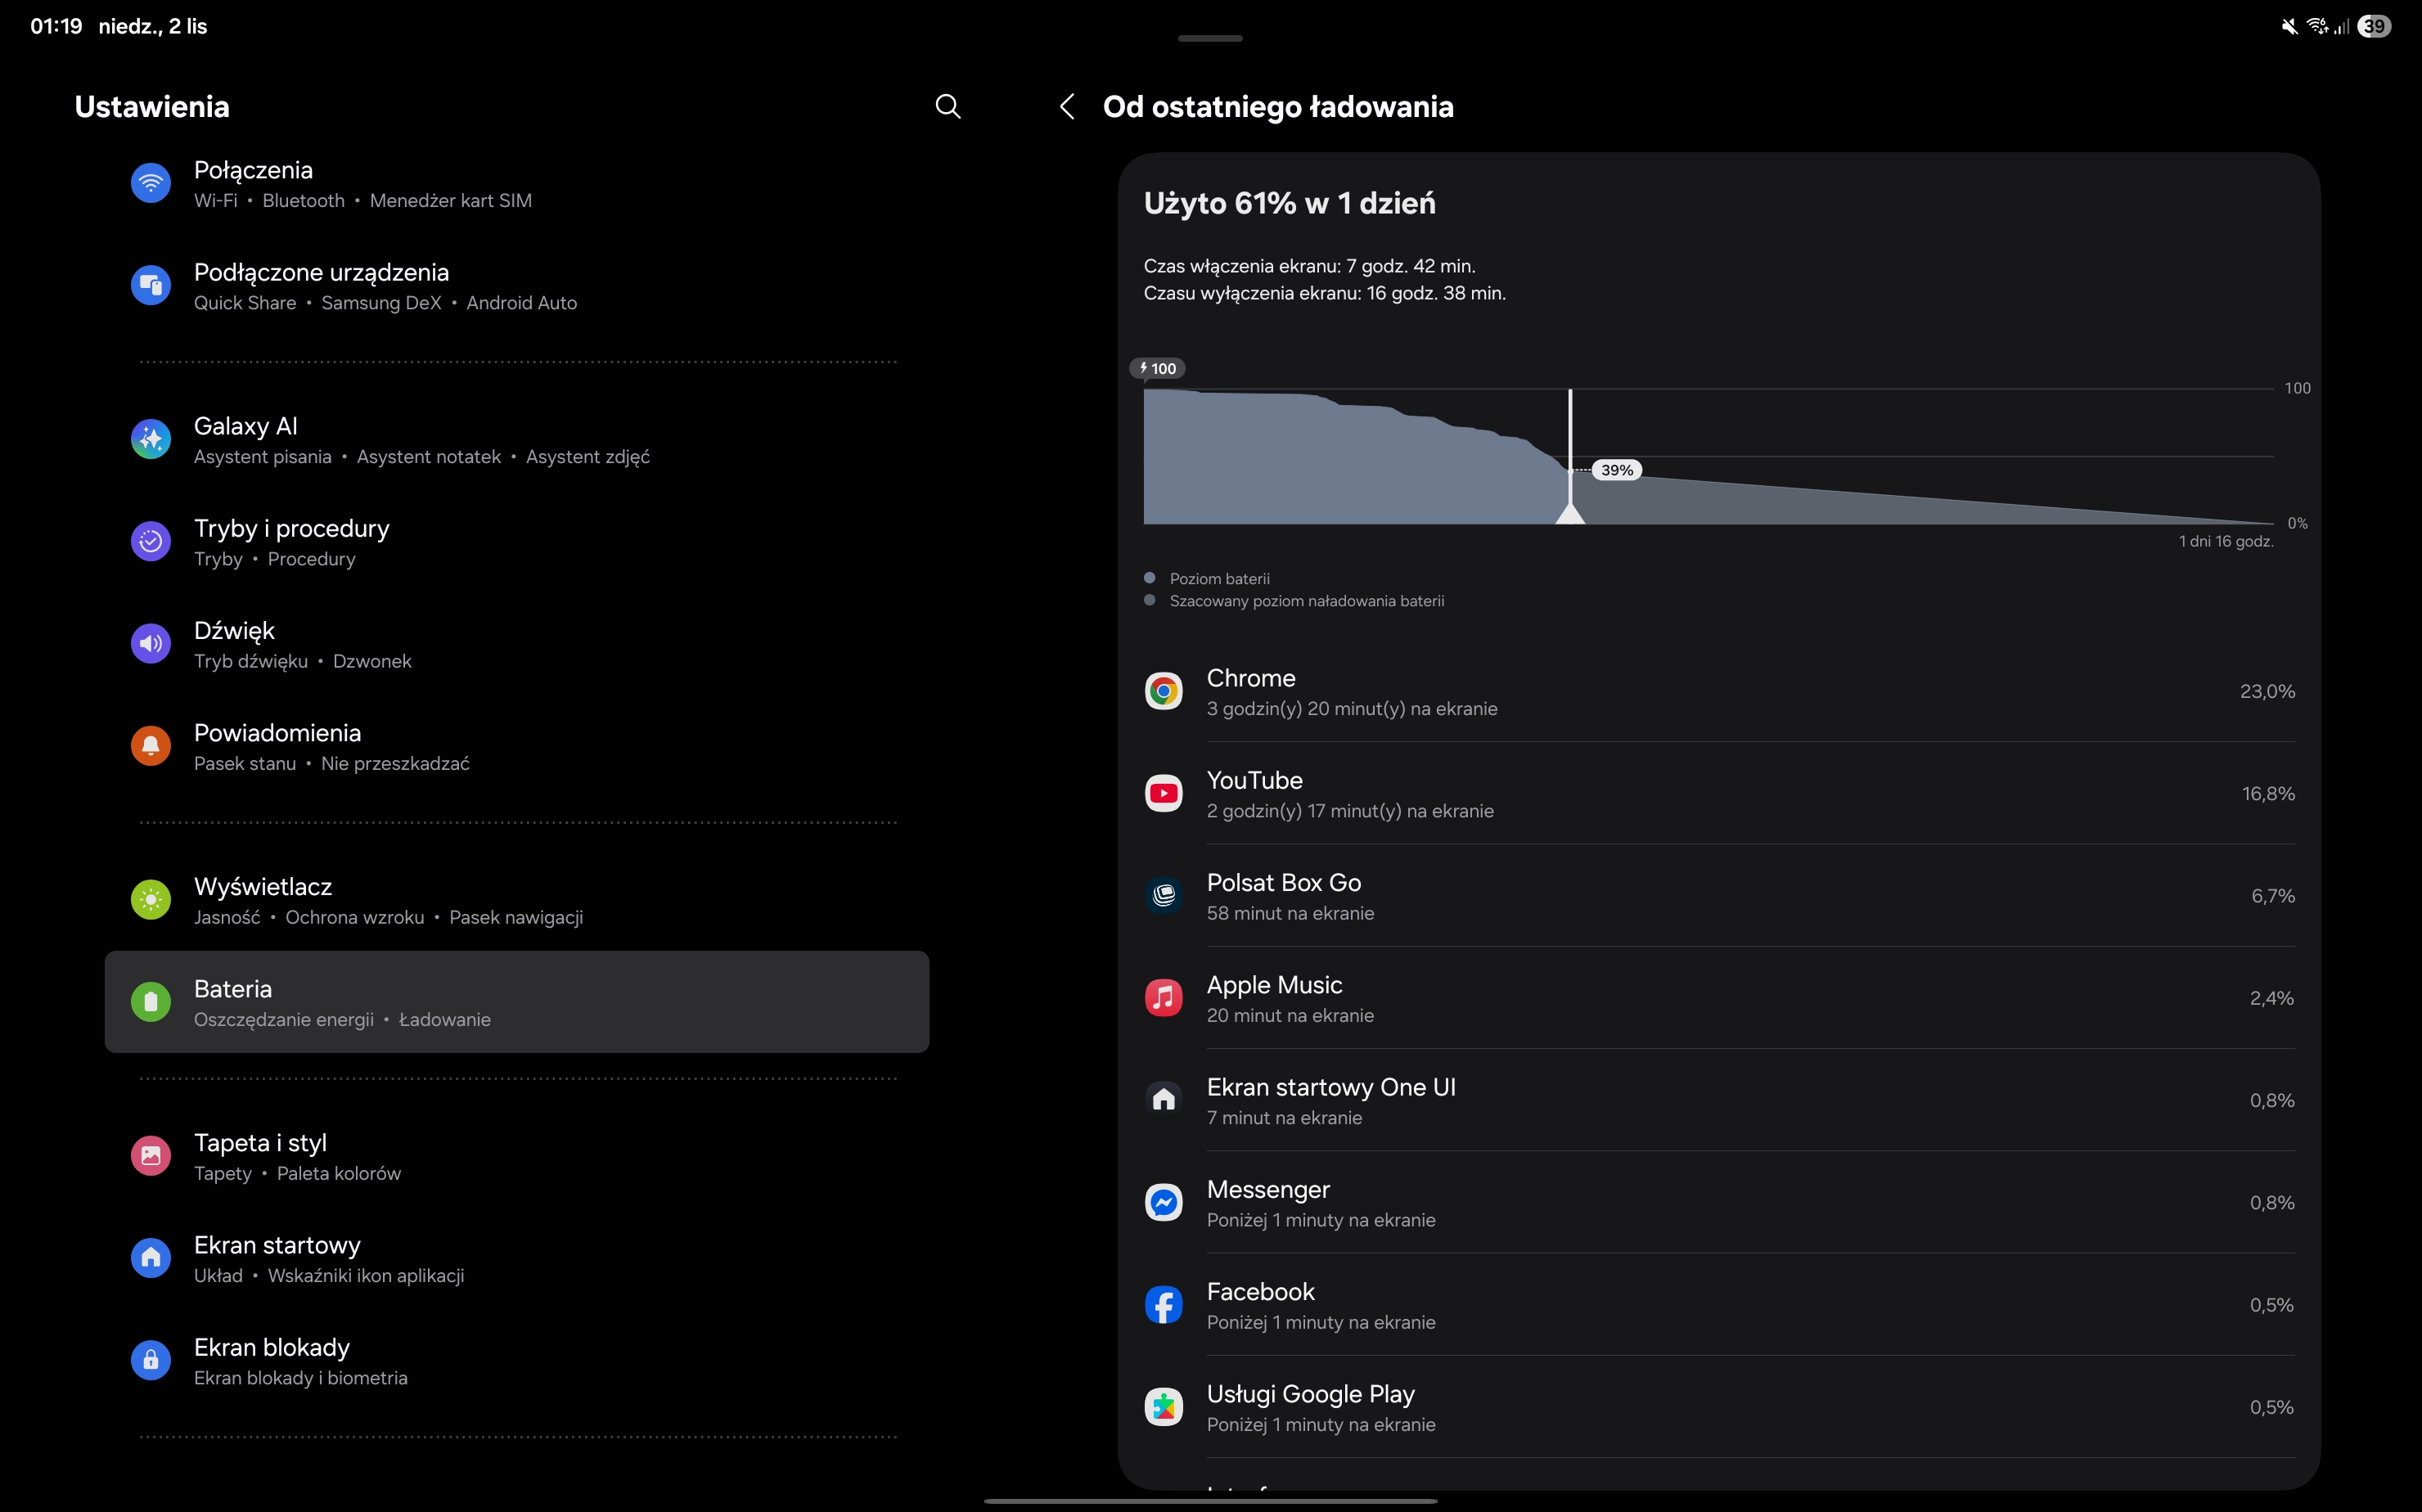Tap the 39% marker on the battery graph

(1616, 470)
